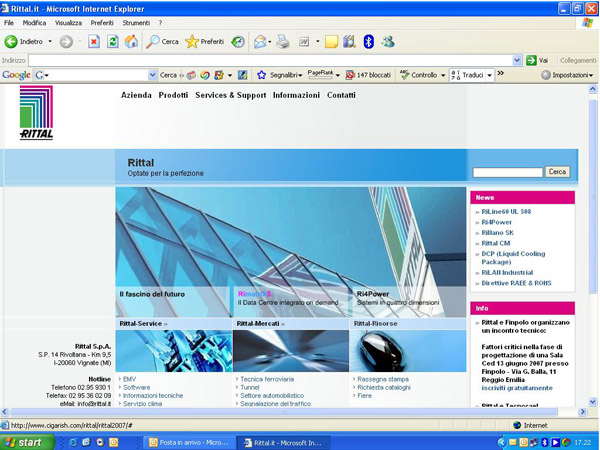Open Services & Support navigation item
This screenshot has width=600, height=450.
pos(230,95)
